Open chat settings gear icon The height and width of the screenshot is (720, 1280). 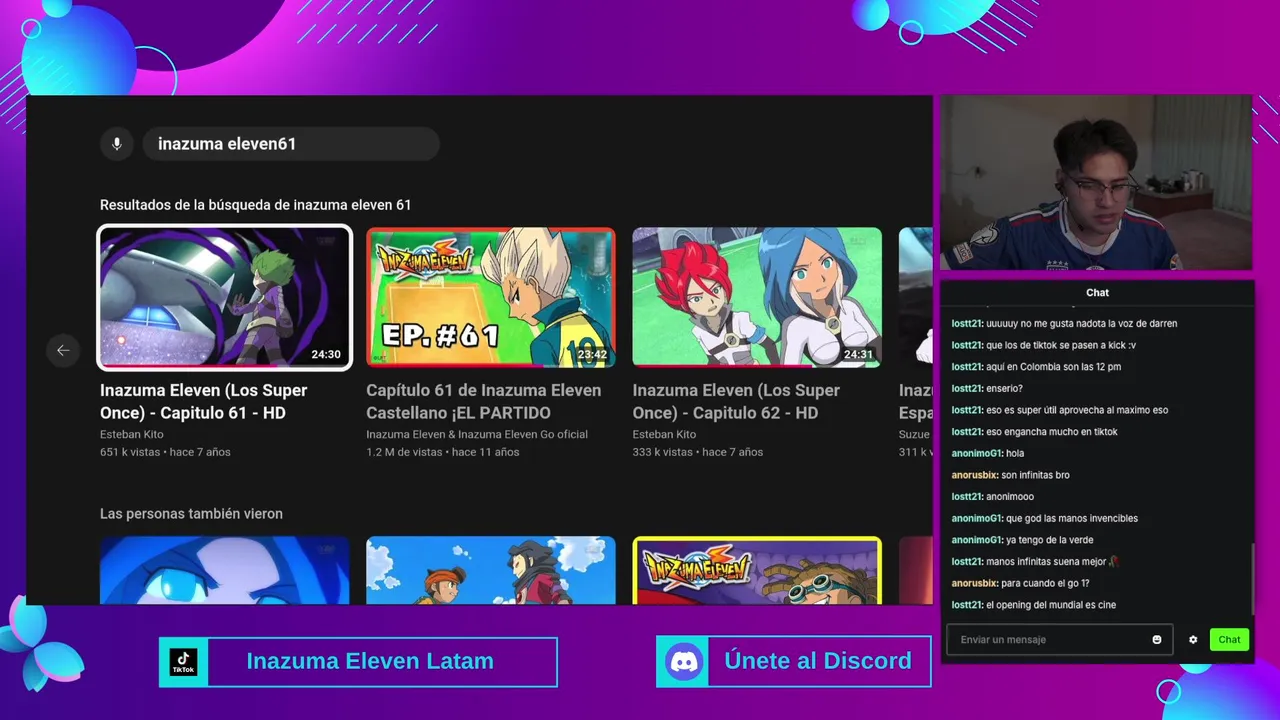pos(1193,640)
